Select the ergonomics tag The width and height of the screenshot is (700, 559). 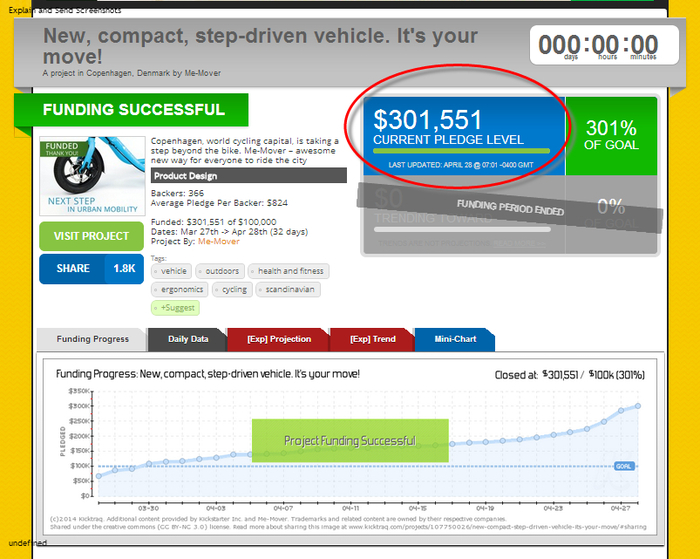coord(179,289)
